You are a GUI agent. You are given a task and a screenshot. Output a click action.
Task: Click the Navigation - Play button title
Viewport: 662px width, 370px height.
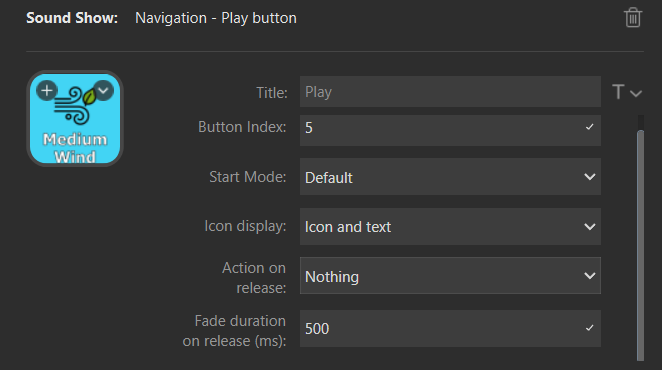point(216,18)
